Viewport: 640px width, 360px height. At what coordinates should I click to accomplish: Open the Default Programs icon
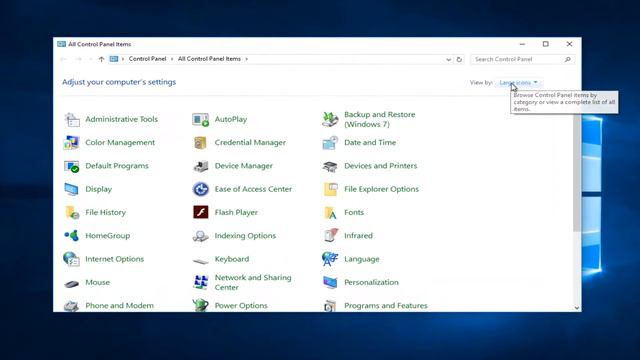click(x=71, y=166)
